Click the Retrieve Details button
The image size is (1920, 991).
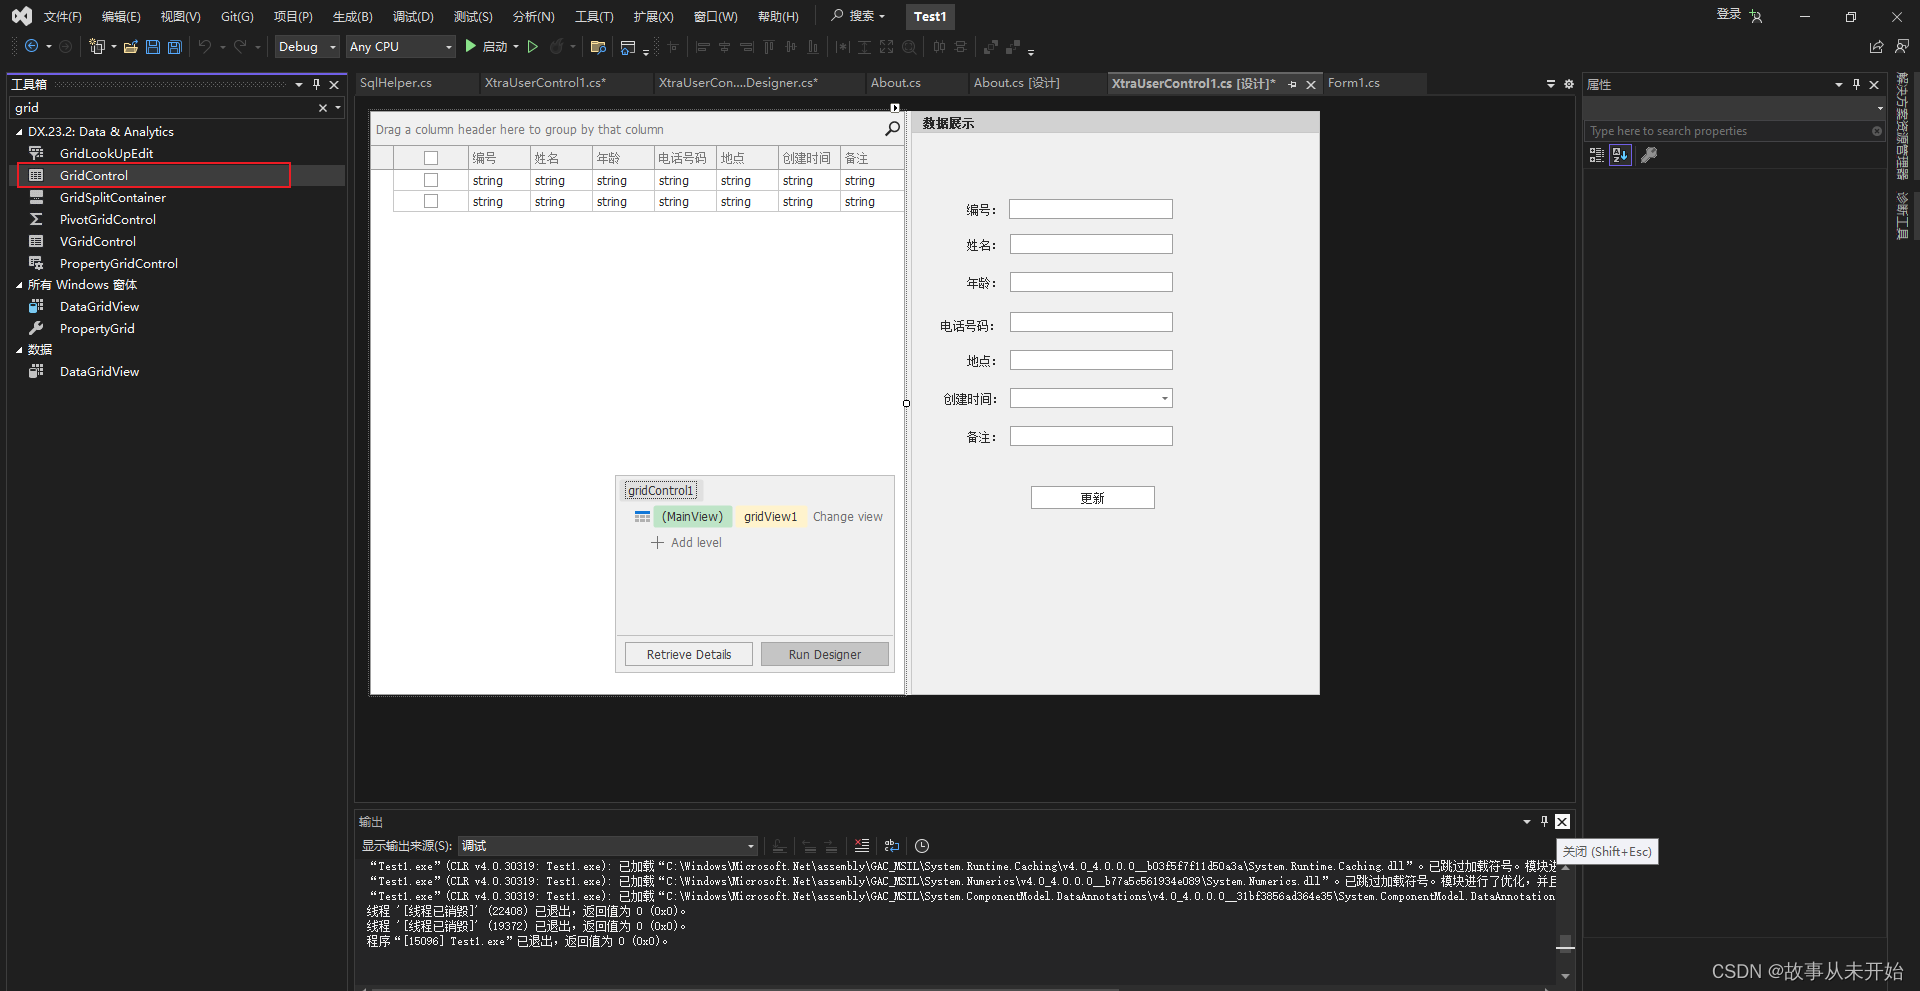point(688,653)
